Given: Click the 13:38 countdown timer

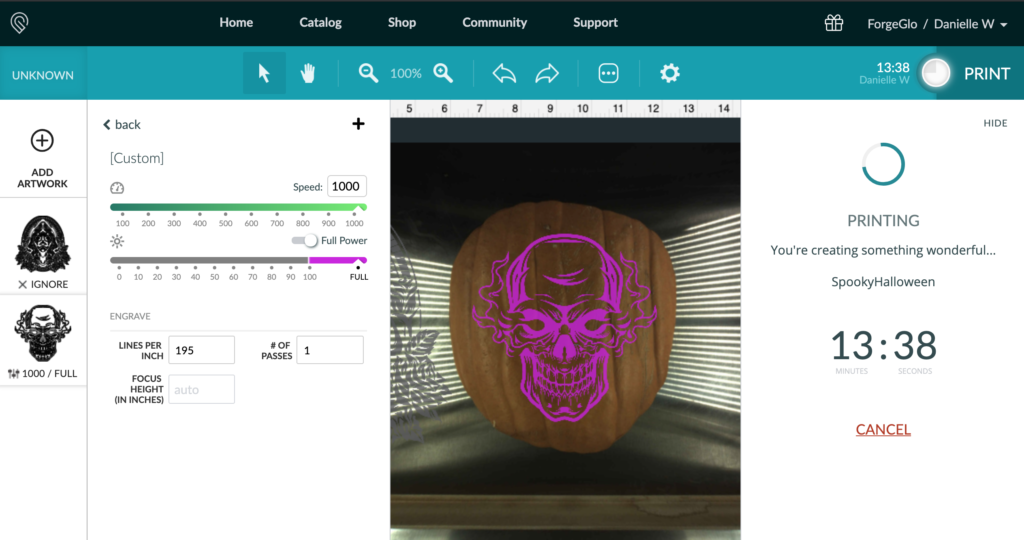Looking at the screenshot, I should pos(883,345).
